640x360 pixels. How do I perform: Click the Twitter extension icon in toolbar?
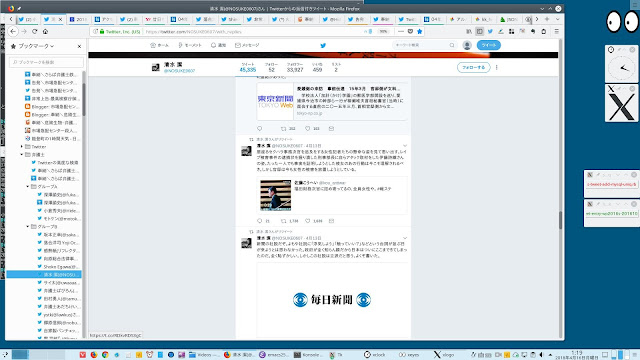(490, 31)
